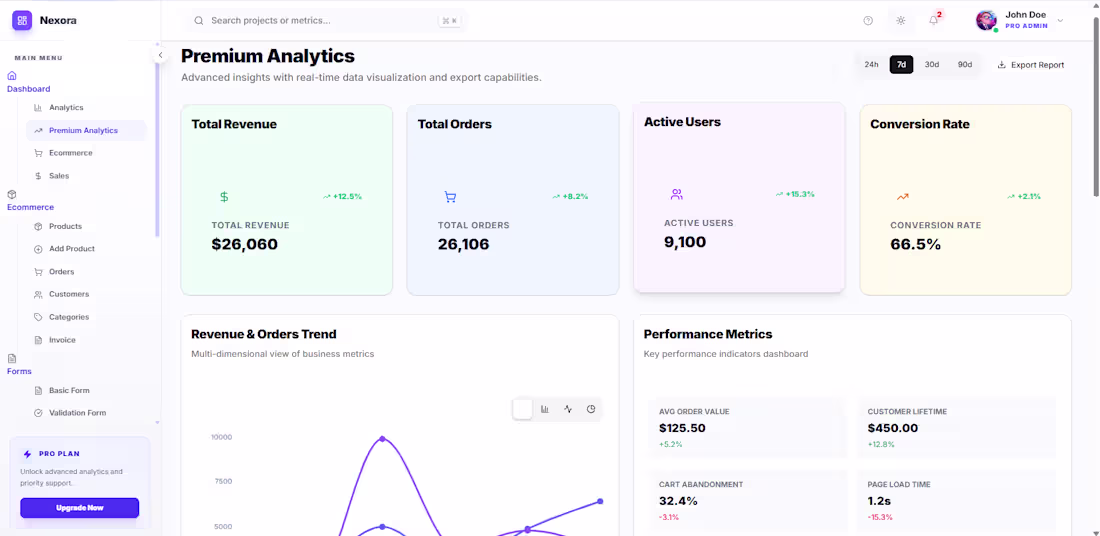This screenshot has width=1100, height=536.
Task: Collapse the sidebar with the chevron button
Action: (x=160, y=55)
